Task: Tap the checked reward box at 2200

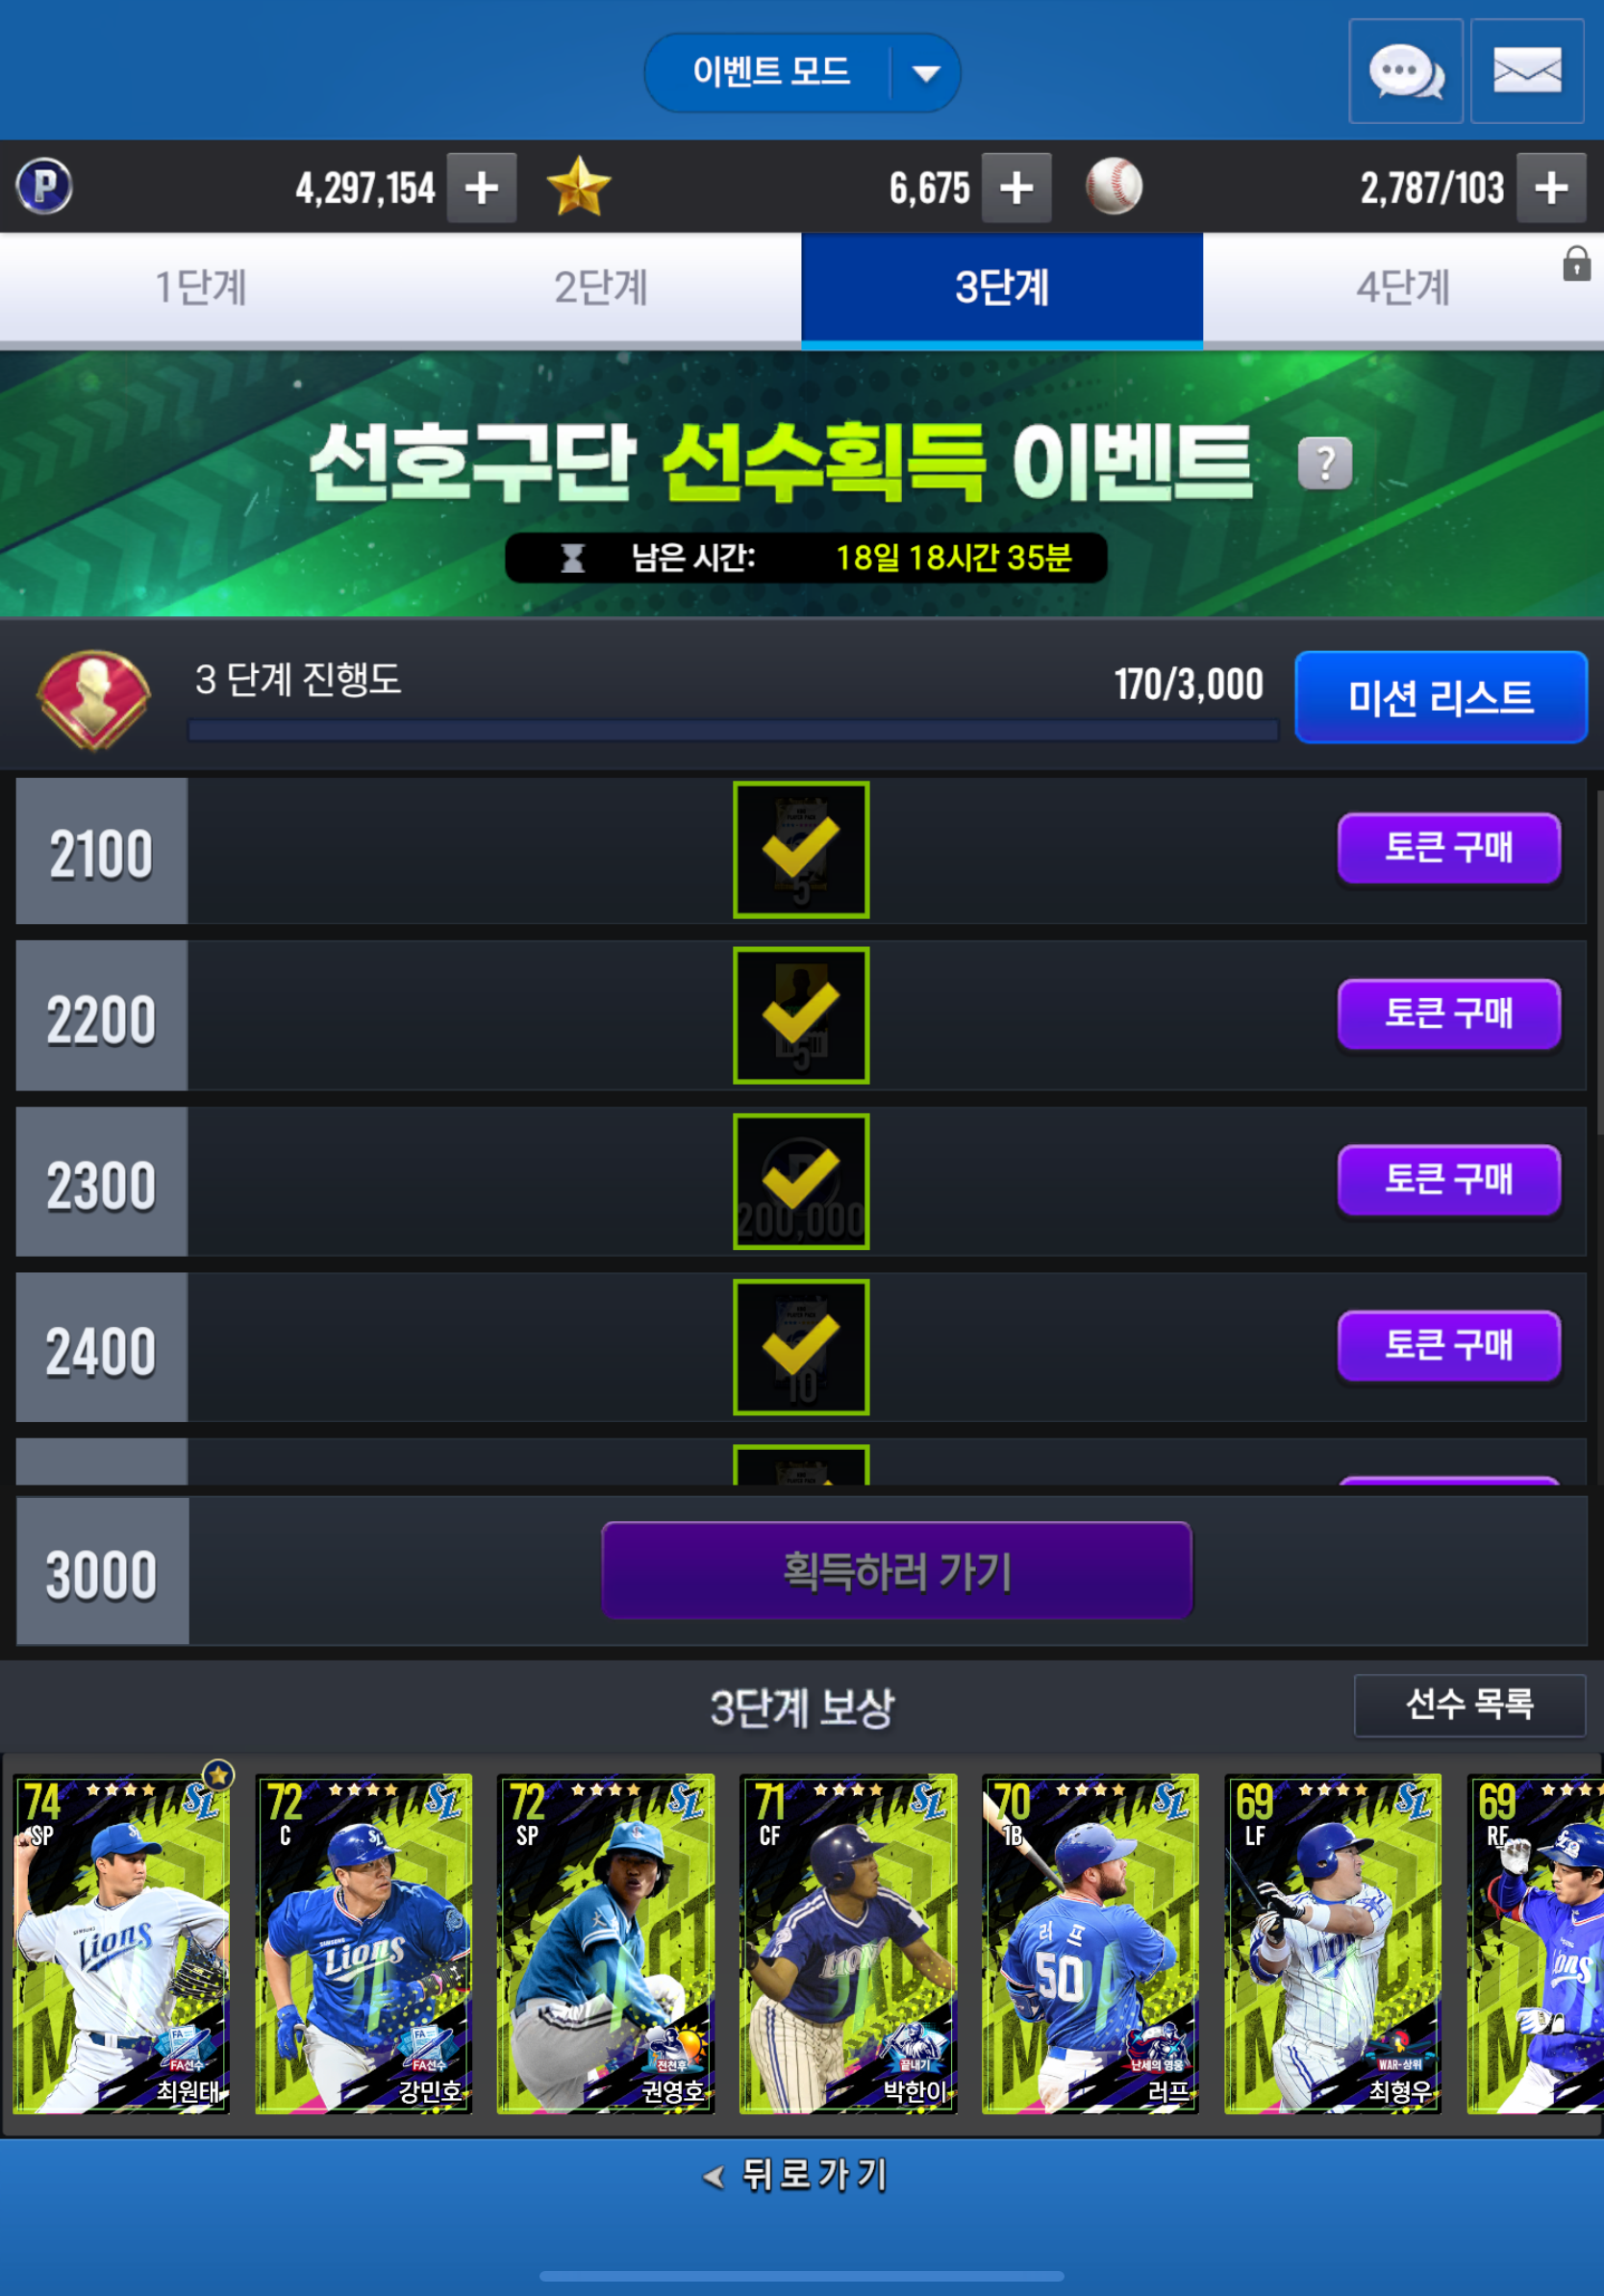Action: (x=801, y=1016)
